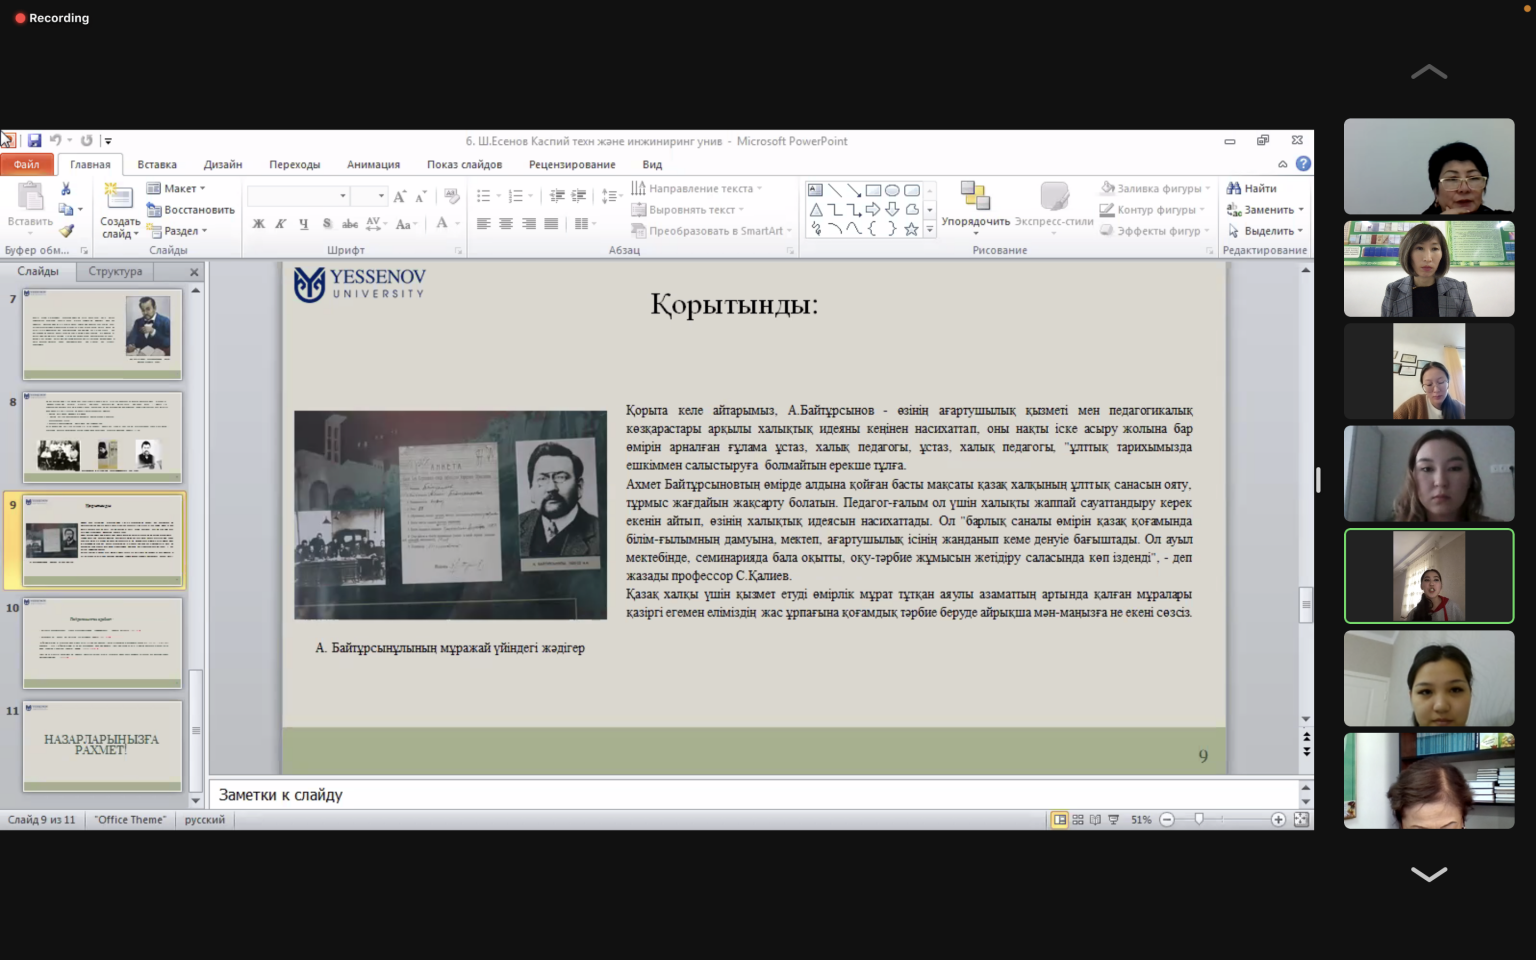Click the Cut scissors icon
Image resolution: width=1536 pixels, height=960 pixels.
point(66,188)
